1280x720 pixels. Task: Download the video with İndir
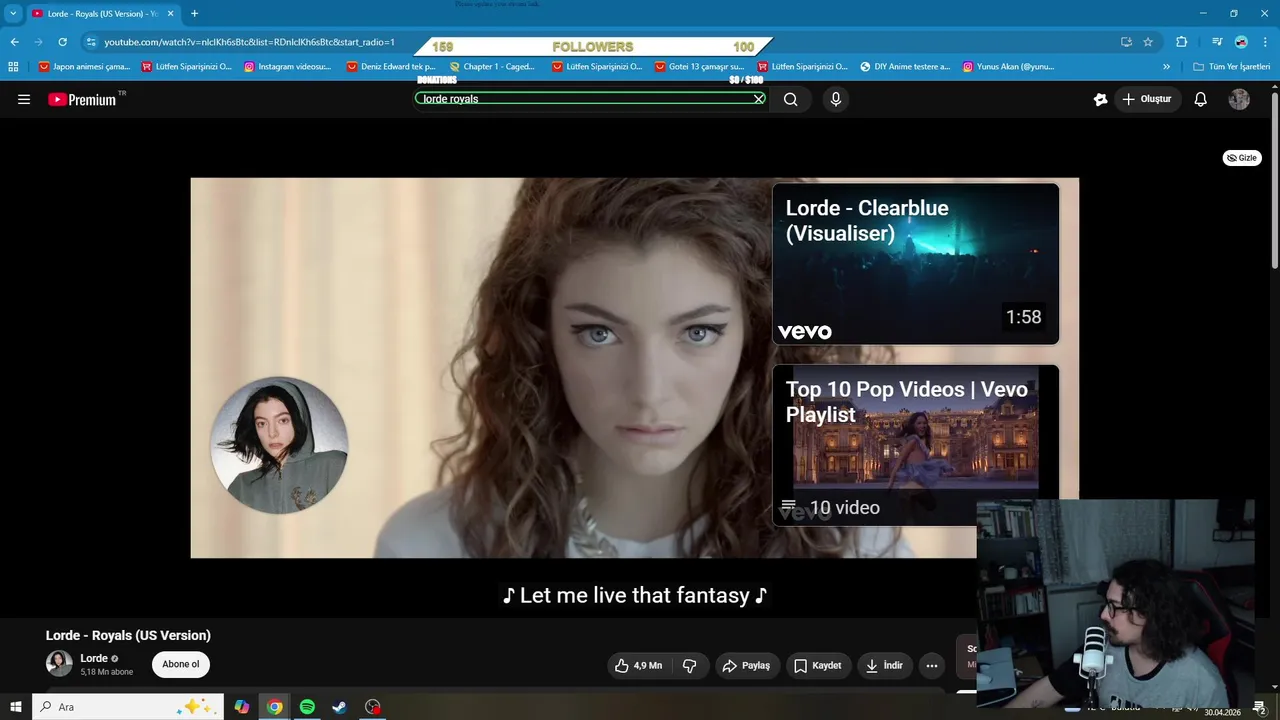pyautogui.click(x=884, y=665)
